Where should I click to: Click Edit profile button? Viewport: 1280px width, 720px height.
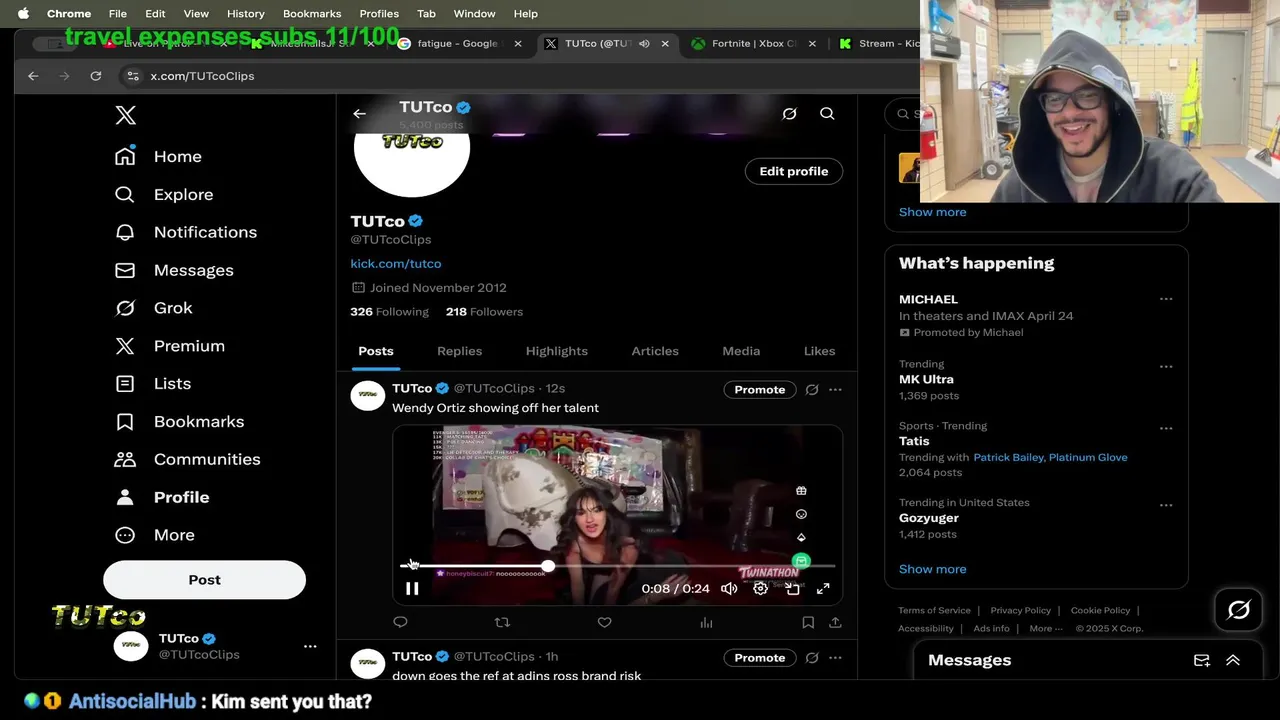point(794,171)
